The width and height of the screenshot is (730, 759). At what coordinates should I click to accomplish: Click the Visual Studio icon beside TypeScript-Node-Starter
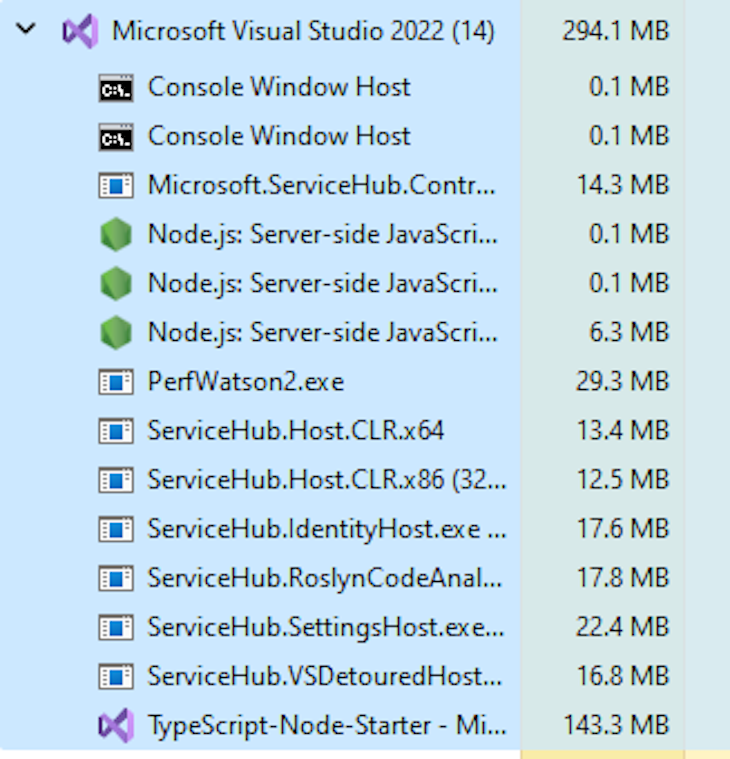click(116, 726)
